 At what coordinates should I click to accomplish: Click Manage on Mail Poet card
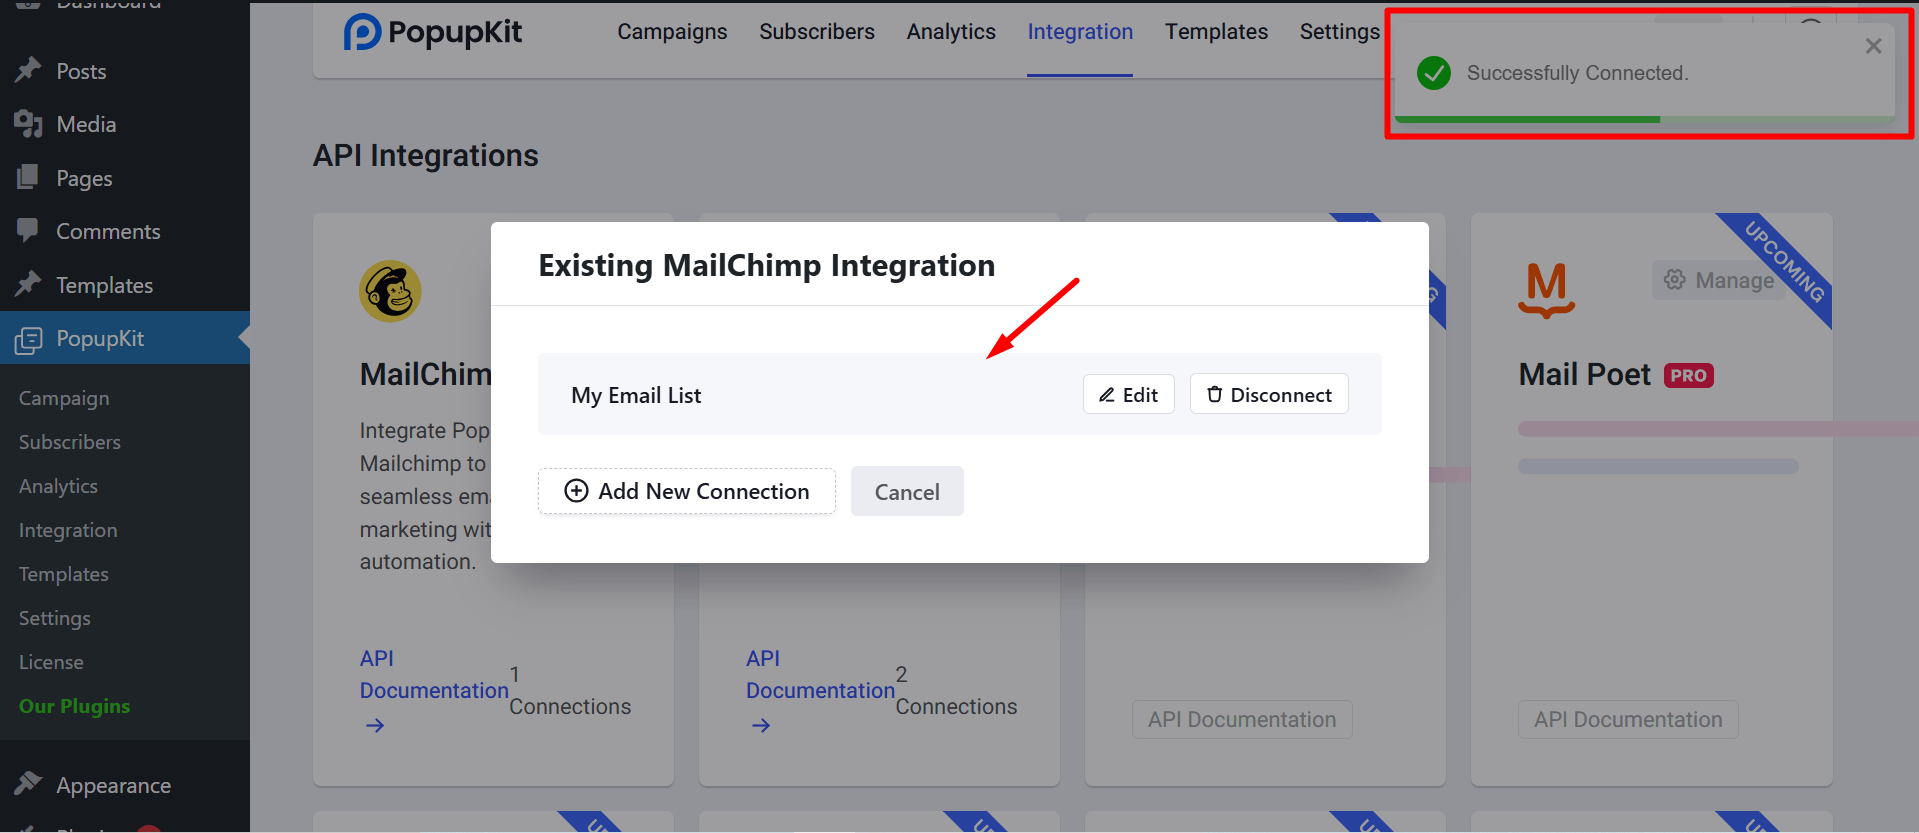pyautogui.click(x=1718, y=280)
